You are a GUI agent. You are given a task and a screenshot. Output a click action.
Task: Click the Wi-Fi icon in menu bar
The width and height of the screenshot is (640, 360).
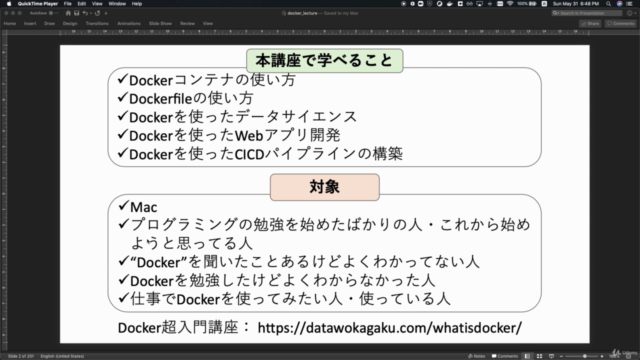[510, 4]
